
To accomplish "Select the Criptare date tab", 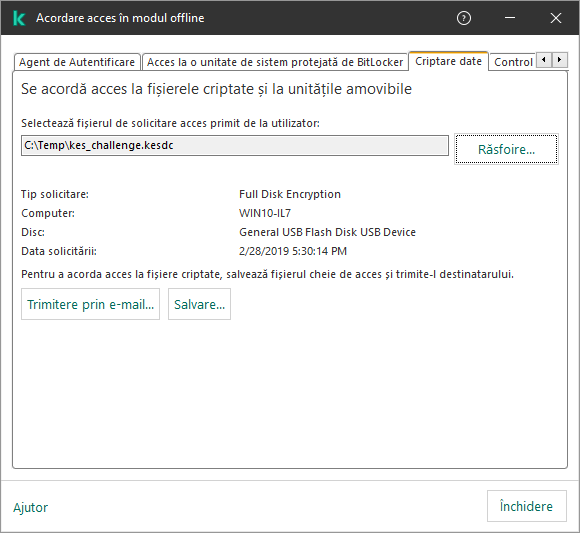I will pos(448,61).
